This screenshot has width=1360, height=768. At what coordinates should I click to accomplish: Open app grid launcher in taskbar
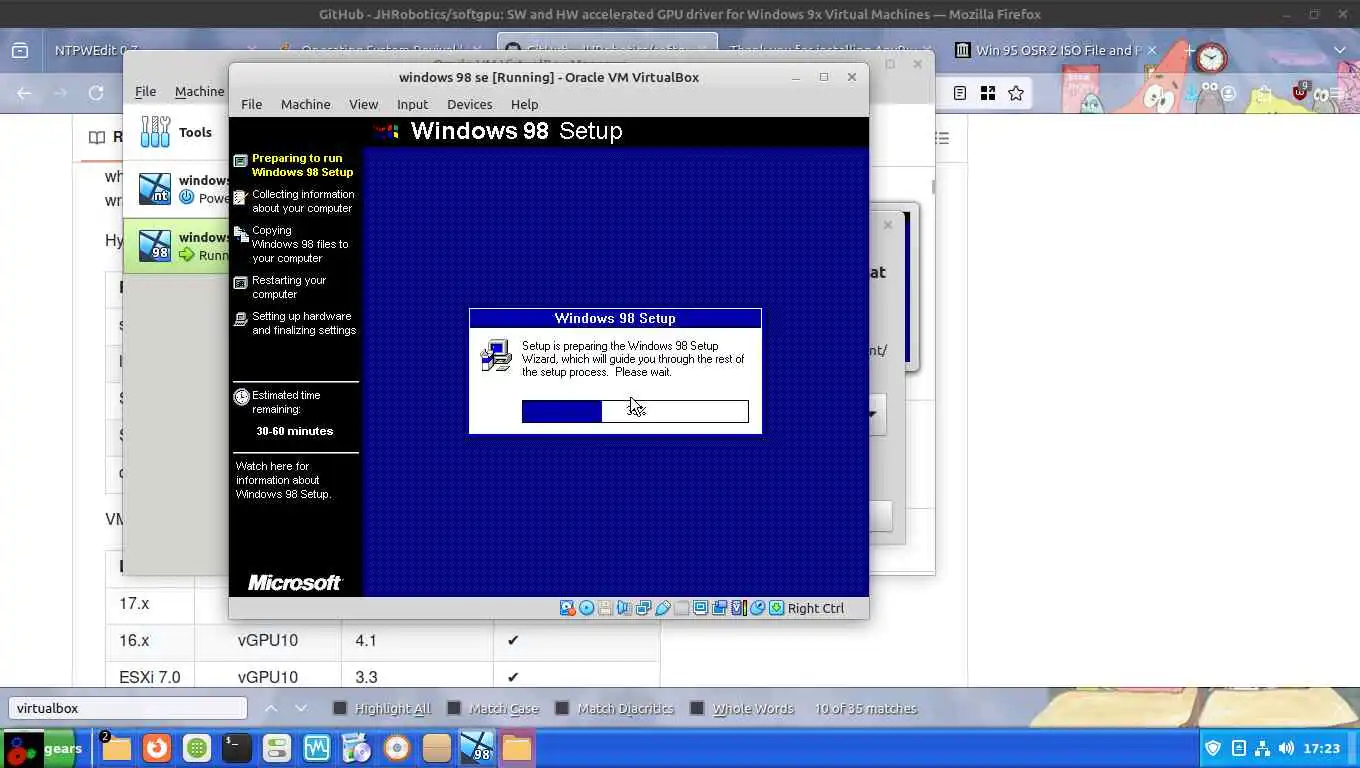click(196, 748)
